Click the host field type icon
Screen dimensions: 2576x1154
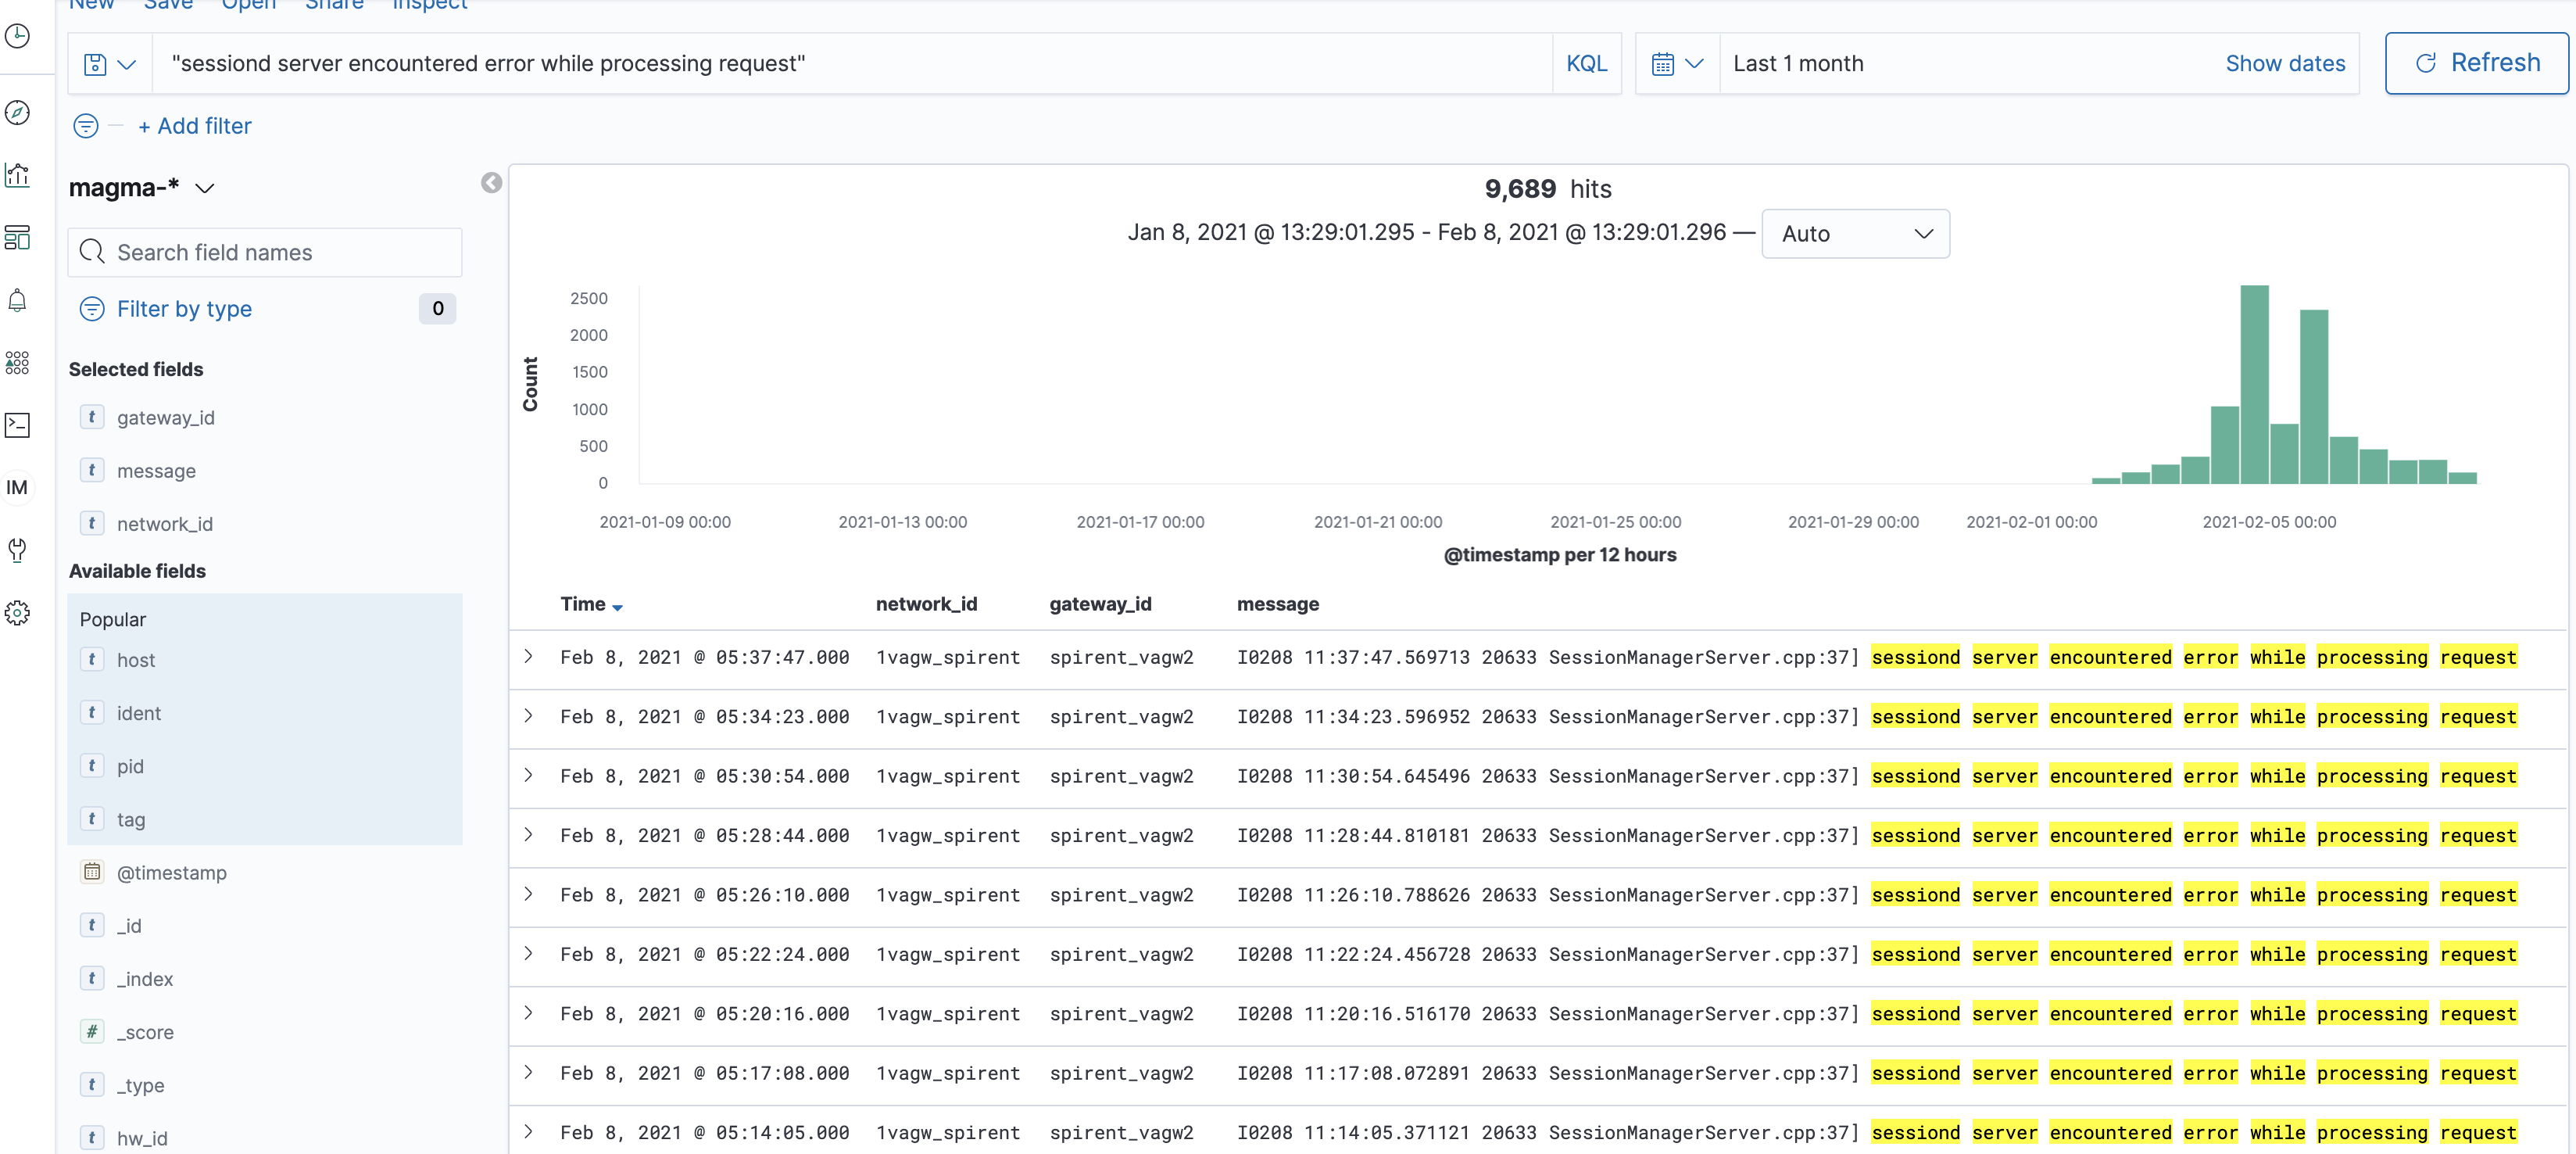(x=92, y=659)
